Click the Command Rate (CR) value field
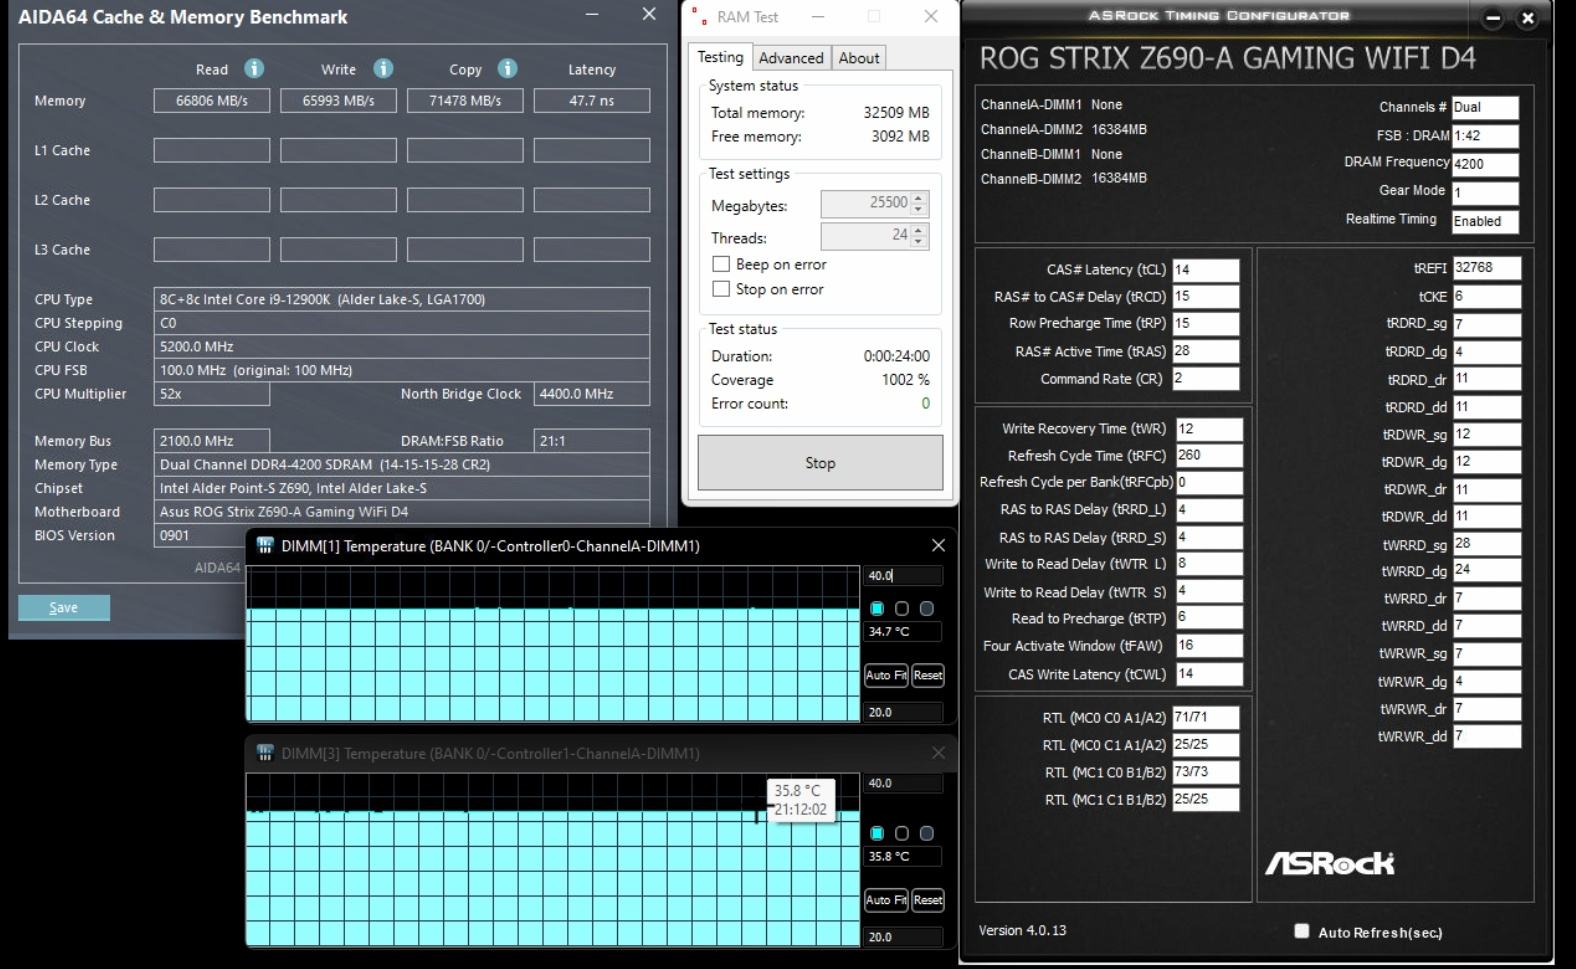The image size is (1576, 969). (x=1206, y=378)
